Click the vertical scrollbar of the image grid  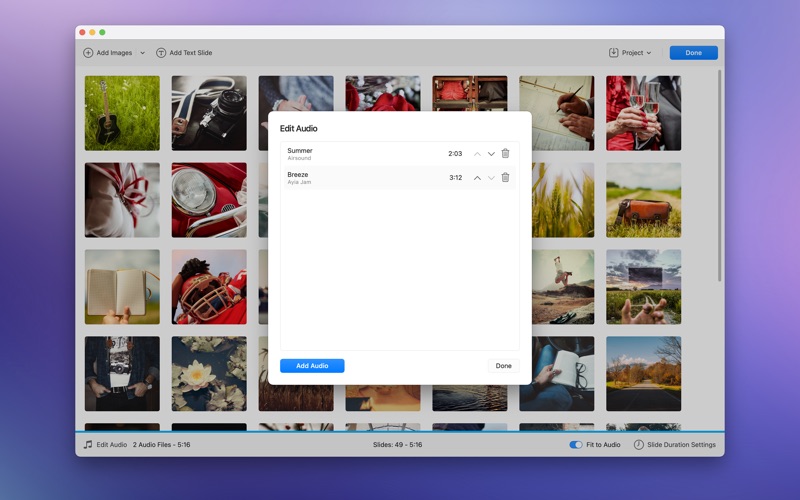pos(719,176)
